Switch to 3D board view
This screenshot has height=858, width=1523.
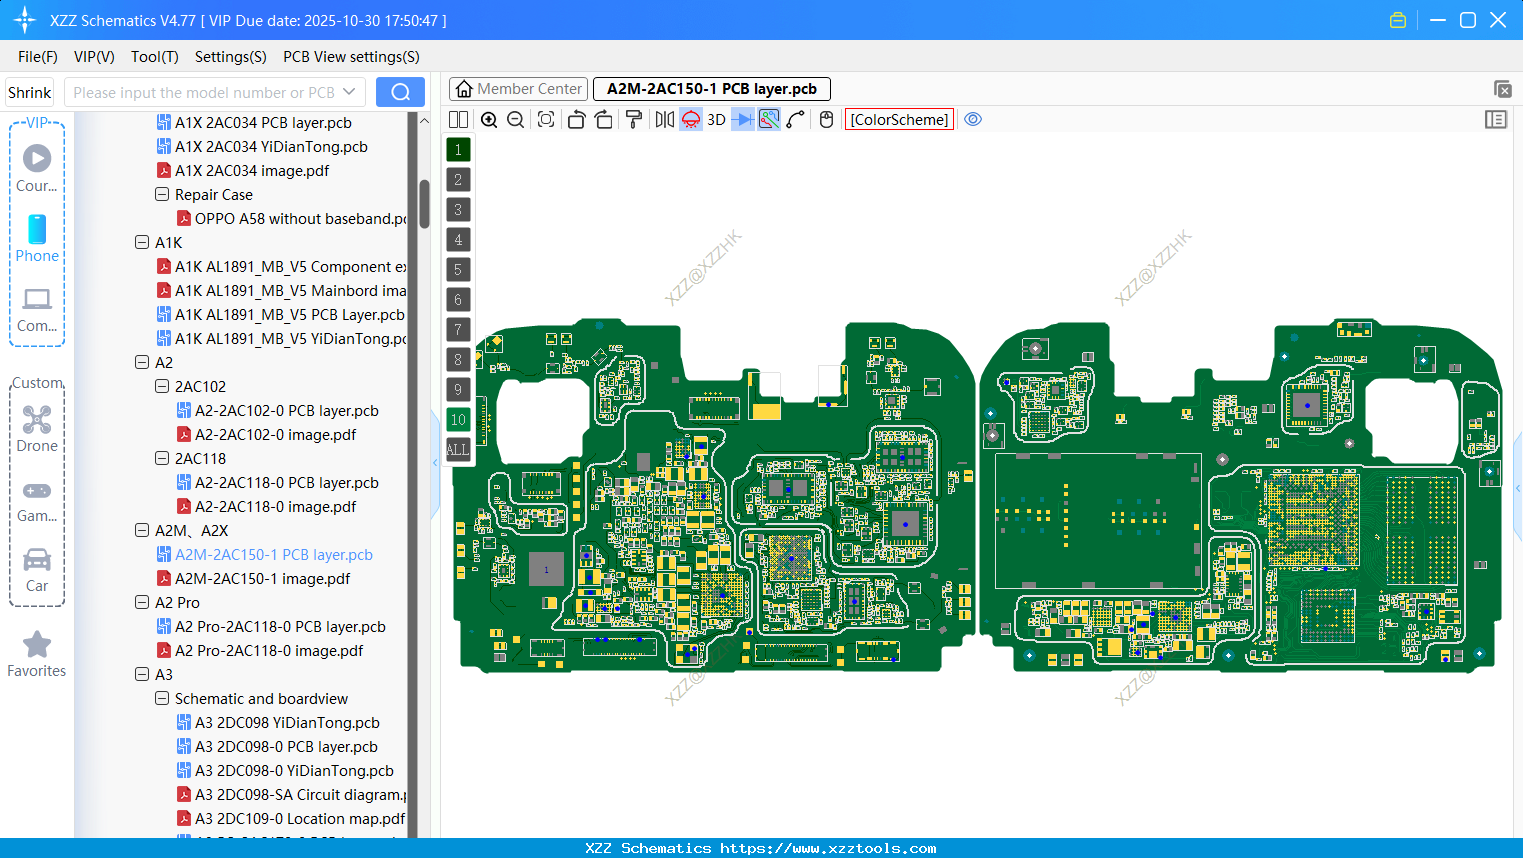point(715,119)
